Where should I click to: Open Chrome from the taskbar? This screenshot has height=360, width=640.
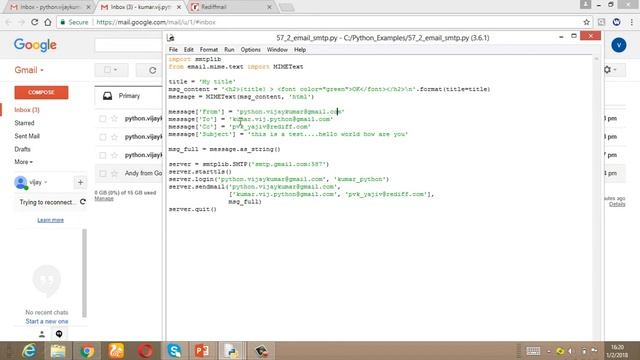point(87,351)
